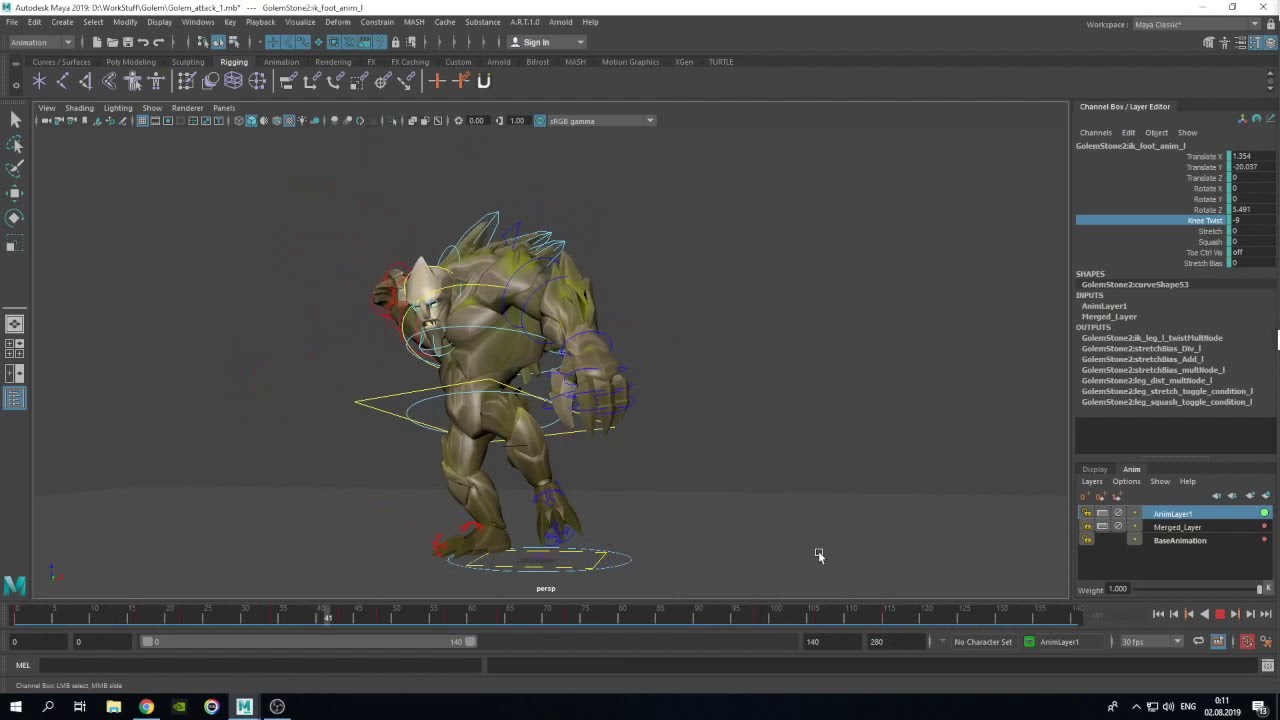Toggle lock on AnimLayer1
Image resolution: width=1280 pixels, height=720 pixels.
(x=1087, y=513)
